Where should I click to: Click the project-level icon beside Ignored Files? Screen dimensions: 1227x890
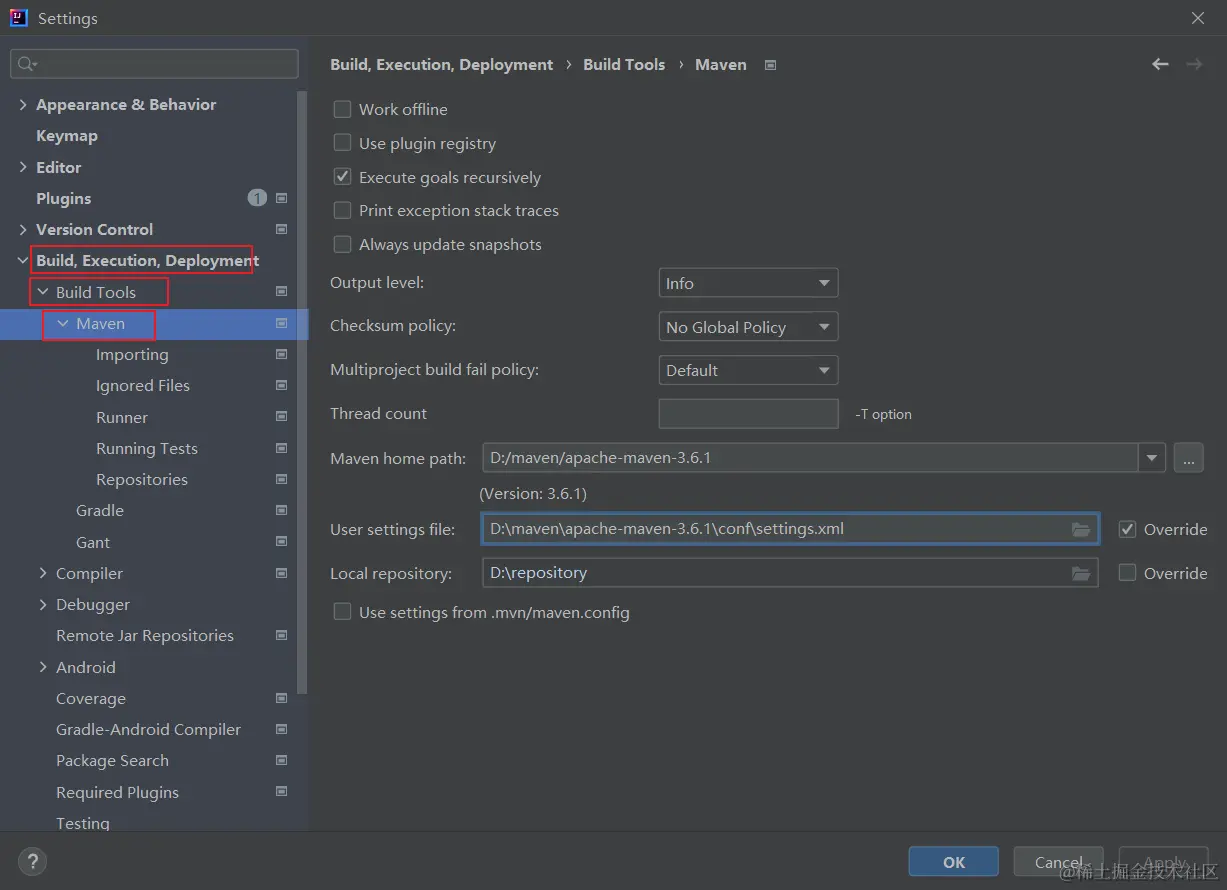click(281, 385)
